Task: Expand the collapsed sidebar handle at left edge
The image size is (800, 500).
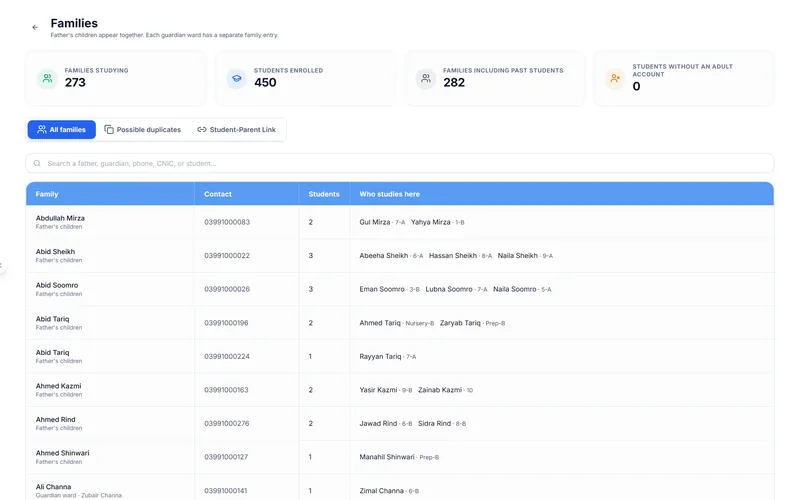Action: click(2, 265)
